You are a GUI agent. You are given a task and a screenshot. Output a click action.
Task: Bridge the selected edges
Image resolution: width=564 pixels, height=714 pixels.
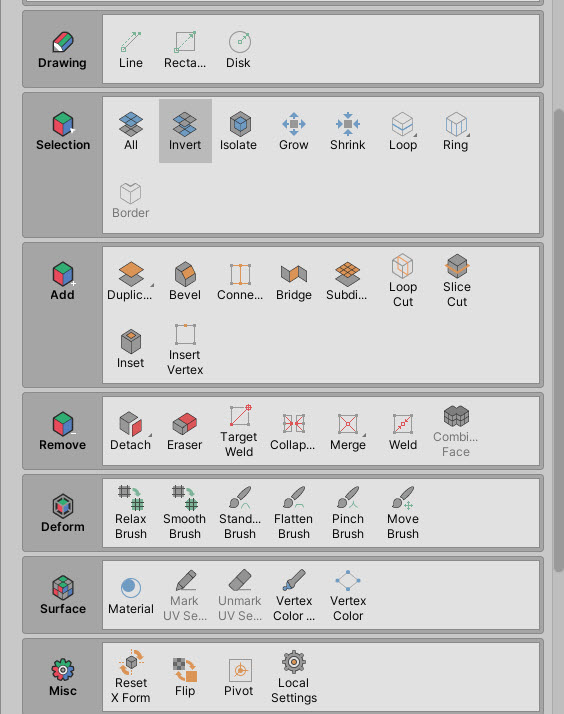(x=294, y=281)
